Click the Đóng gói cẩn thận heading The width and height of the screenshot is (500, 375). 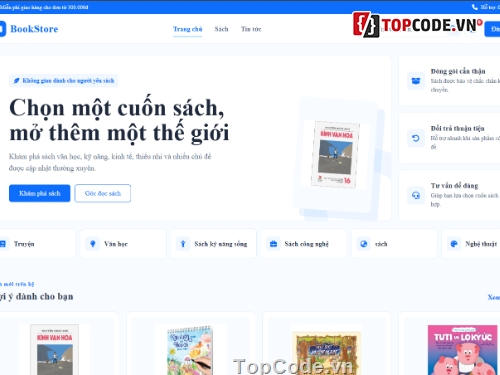[x=458, y=71]
